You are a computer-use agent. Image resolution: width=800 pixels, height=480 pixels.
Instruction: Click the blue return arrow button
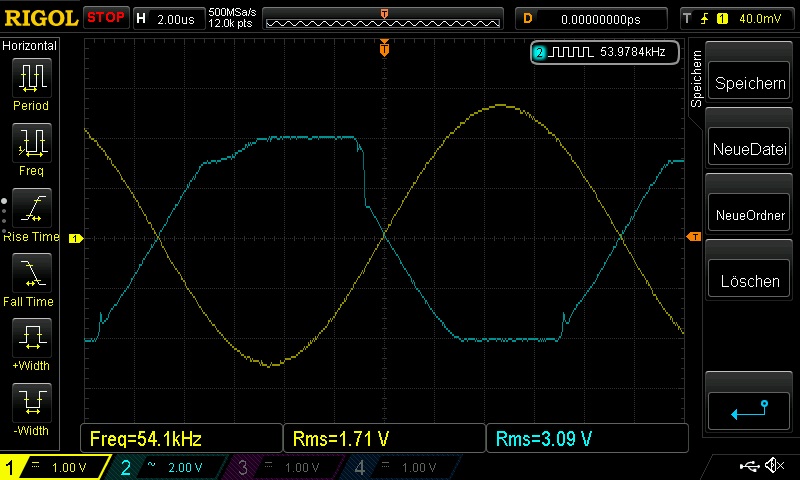(x=749, y=411)
